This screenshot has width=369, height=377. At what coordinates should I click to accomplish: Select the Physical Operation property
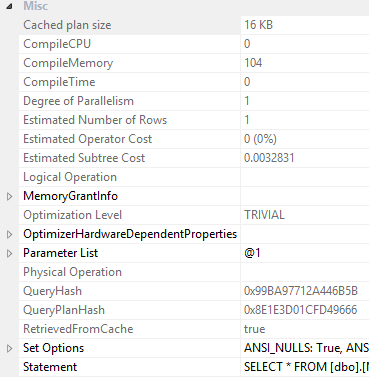130,272
